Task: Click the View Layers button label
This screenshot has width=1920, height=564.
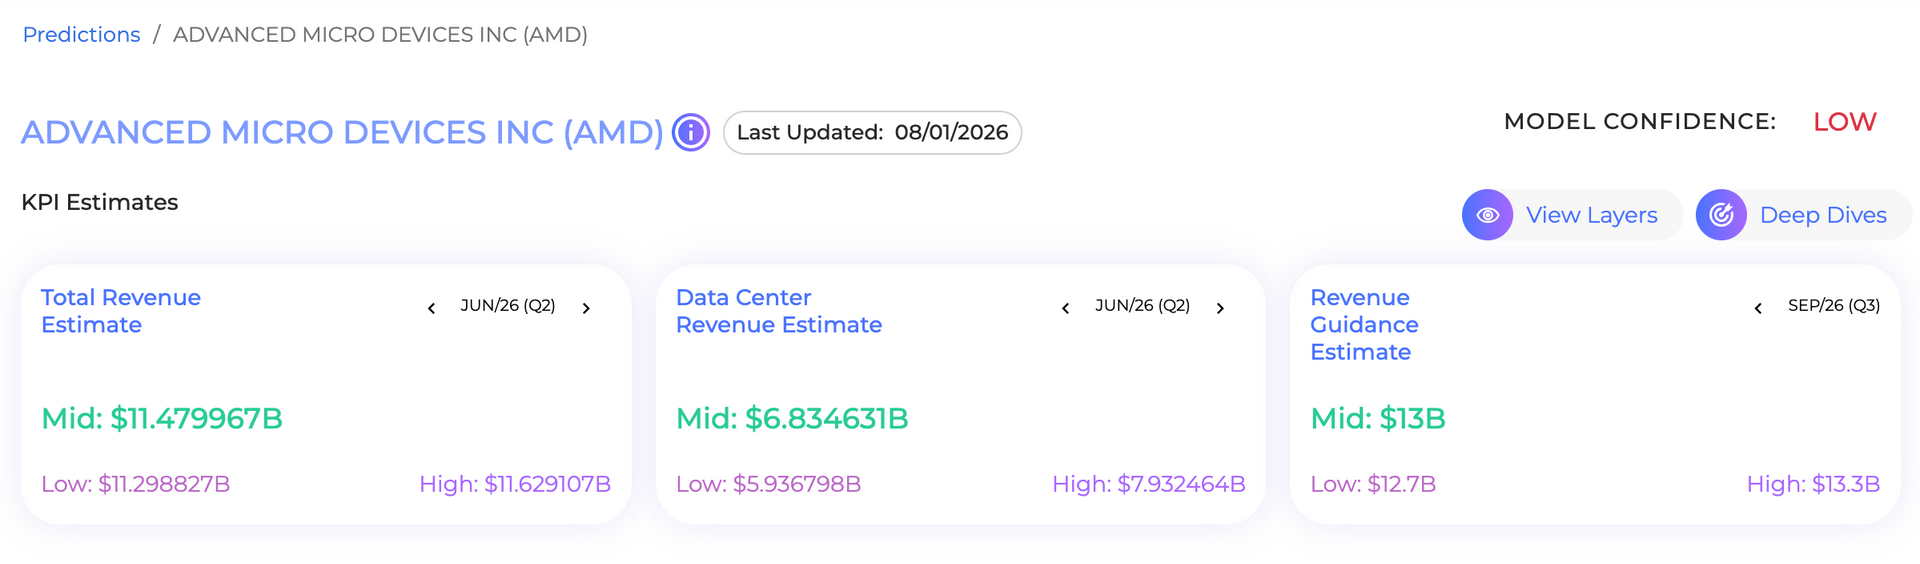Action: point(1592,215)
